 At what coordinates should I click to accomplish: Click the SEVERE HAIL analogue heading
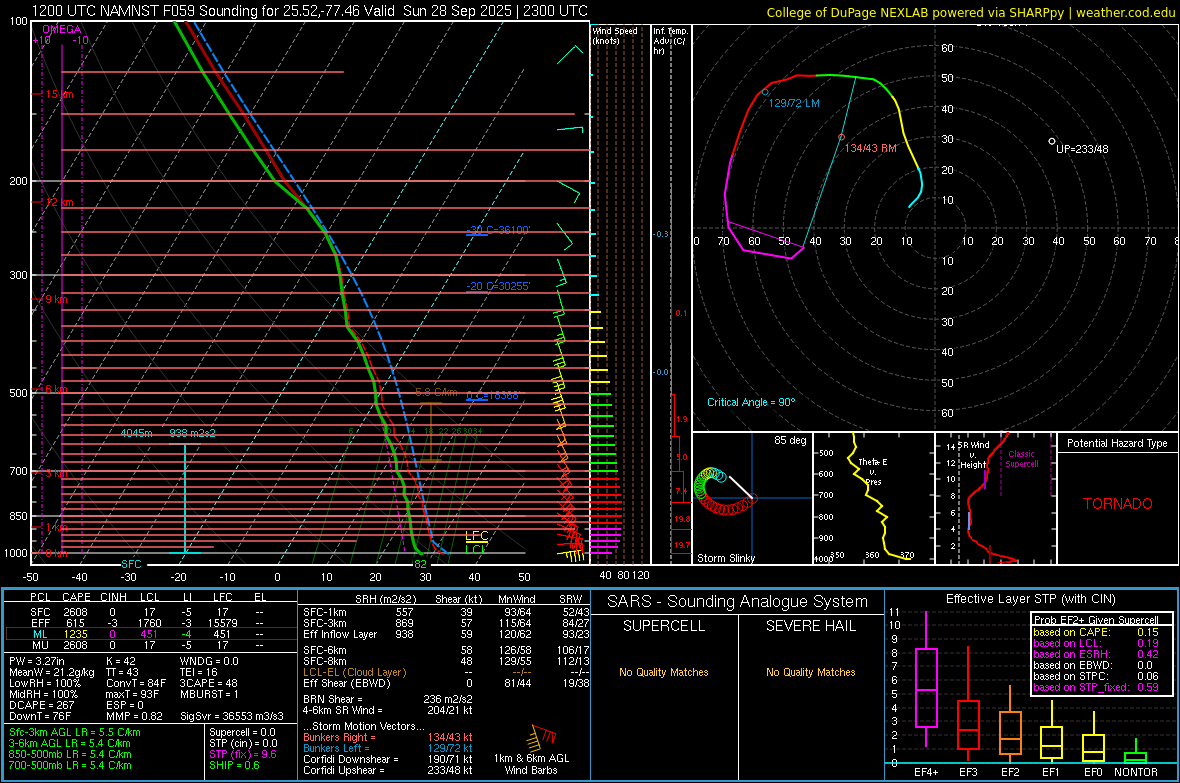pyautogui.click(x=811, y=626)
